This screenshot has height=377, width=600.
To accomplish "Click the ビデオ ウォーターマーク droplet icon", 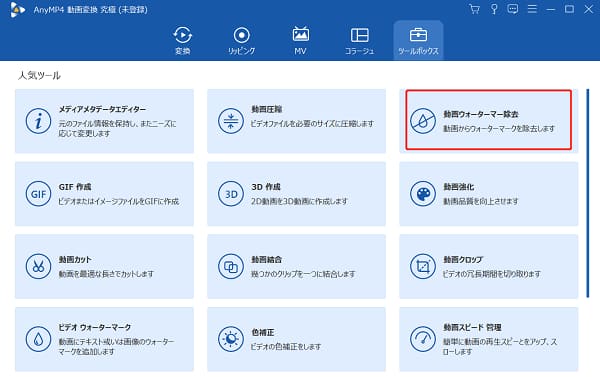I will (38, 339).
